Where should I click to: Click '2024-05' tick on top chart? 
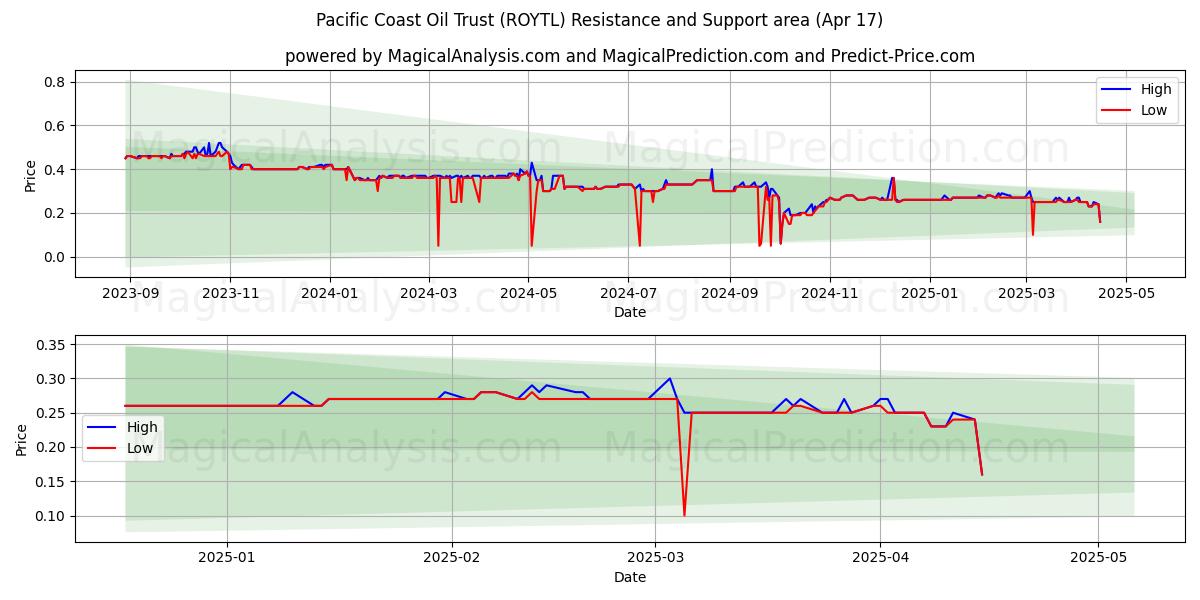click(x=529, y=293)
